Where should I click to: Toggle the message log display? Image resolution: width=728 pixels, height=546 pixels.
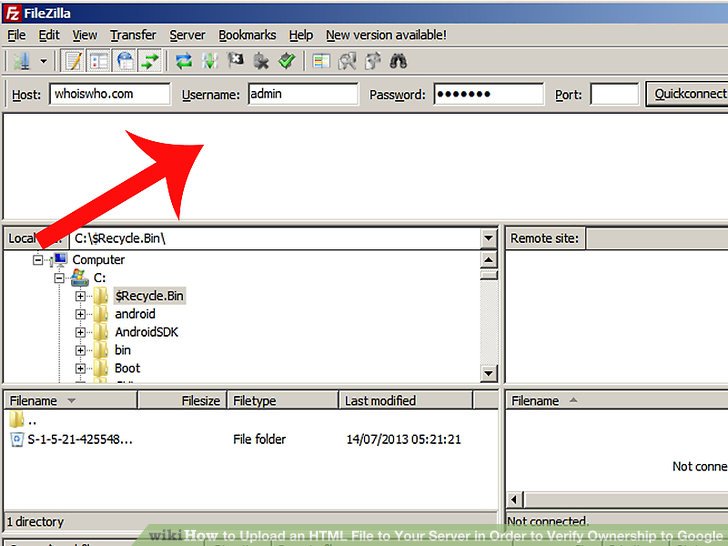(74, 61)
